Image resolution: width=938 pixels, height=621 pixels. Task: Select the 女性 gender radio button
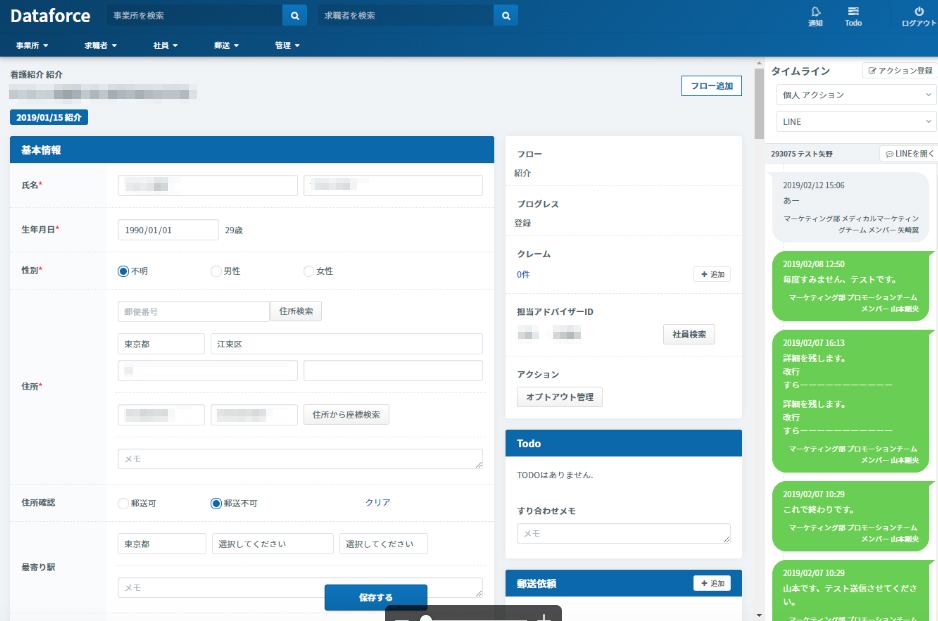tap(309, 271)
